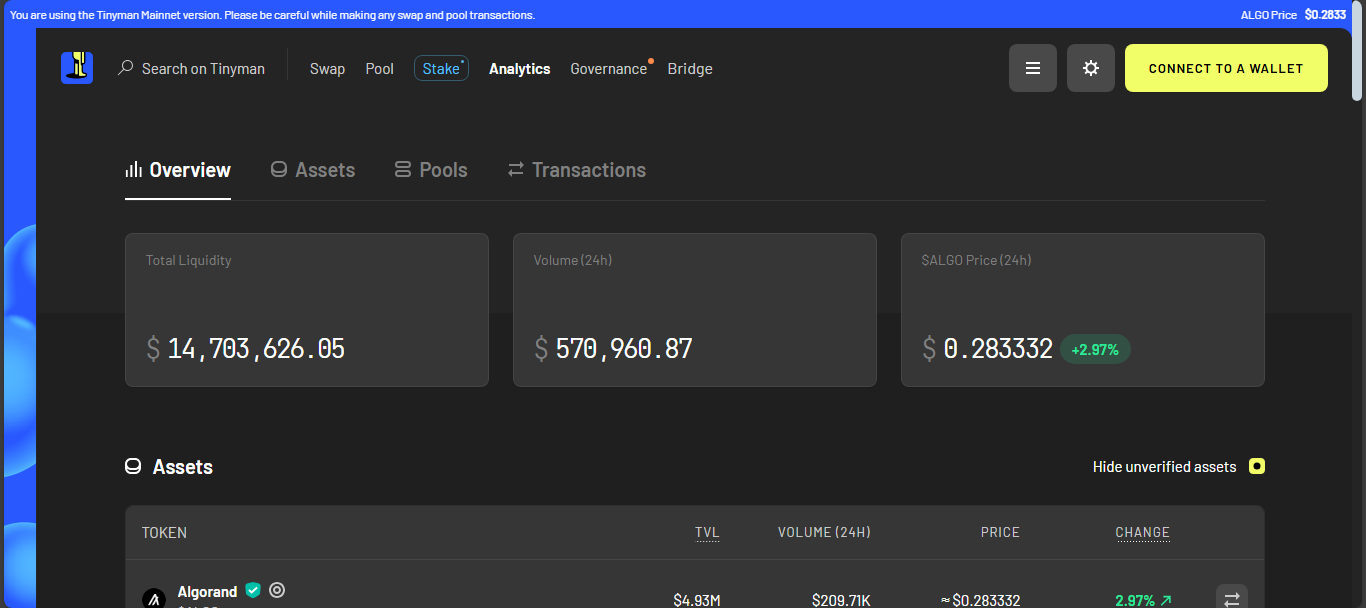Click ALGO Price $0.2833 in top banner

pos(1293,15)
